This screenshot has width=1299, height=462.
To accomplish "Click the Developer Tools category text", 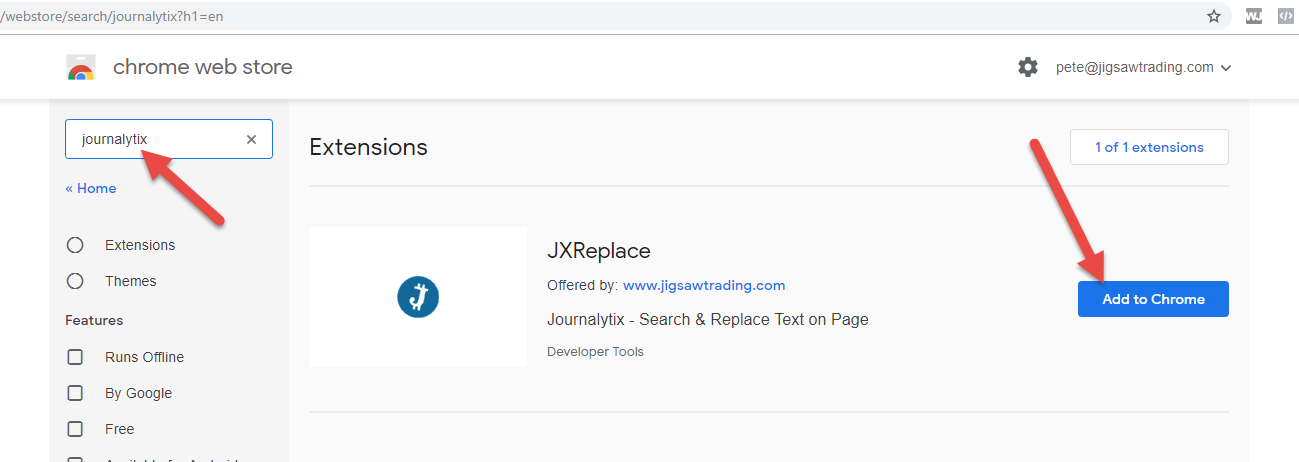I will coord(595,352).
